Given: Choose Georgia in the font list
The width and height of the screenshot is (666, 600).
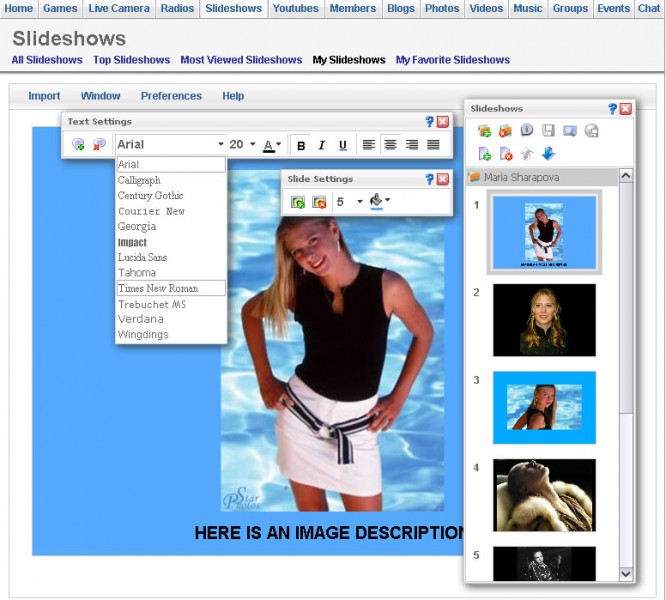Looking at the screenshot, I should pos(171,226).
